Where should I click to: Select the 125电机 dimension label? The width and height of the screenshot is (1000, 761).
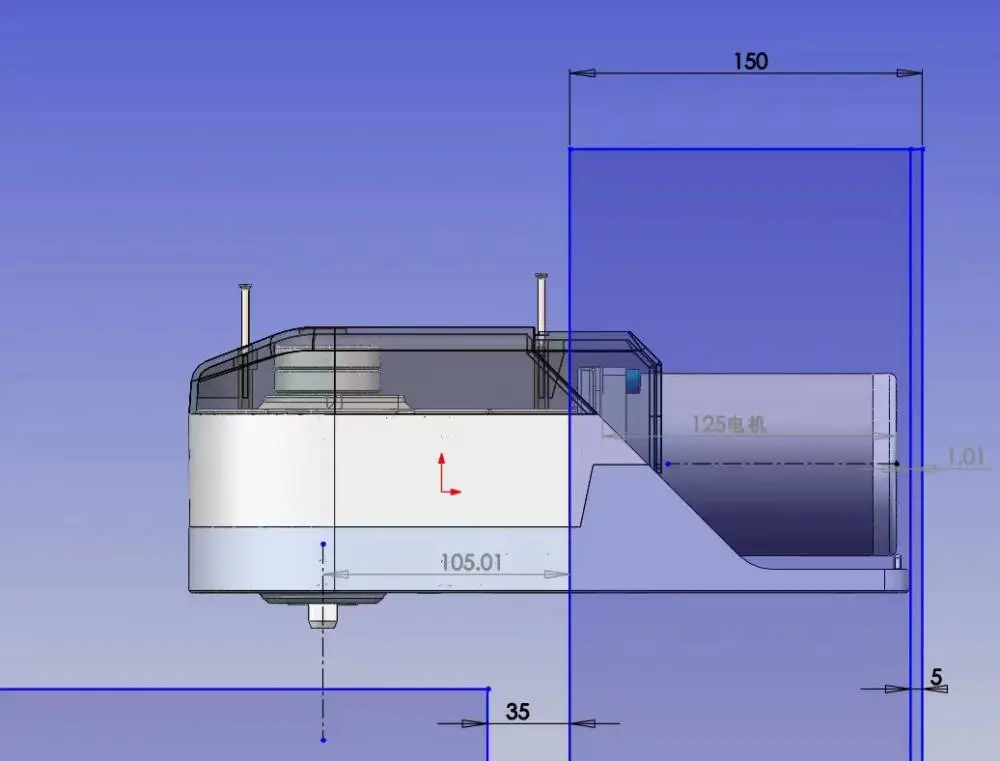[728, 424]
